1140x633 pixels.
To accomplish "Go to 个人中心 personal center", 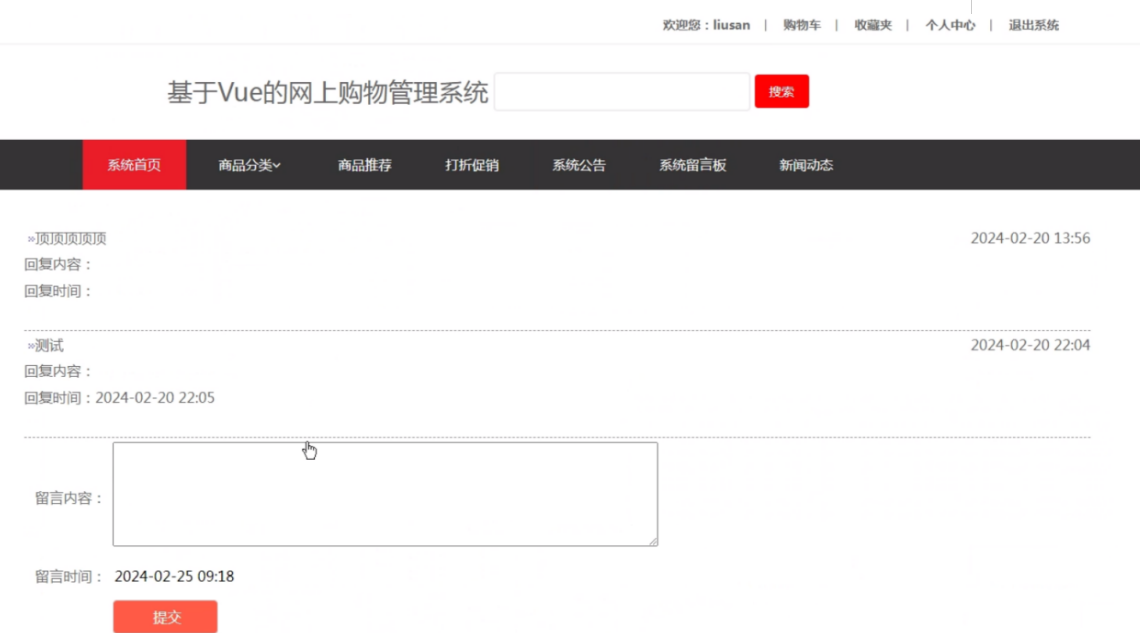I will click(x=950, y=25).
